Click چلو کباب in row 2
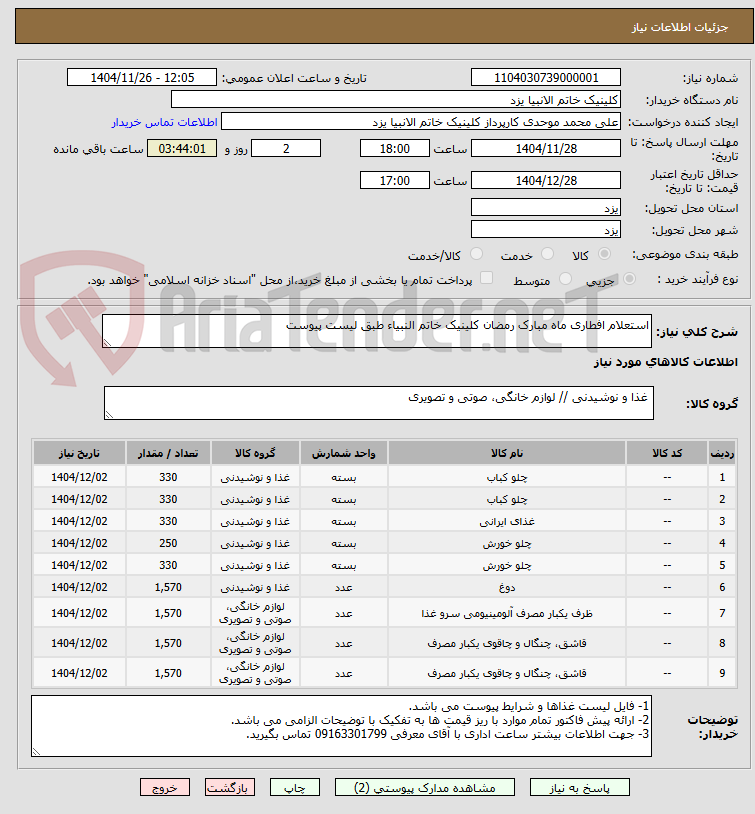The height and width of the screenshot is (814, 755). pos(507,499)
